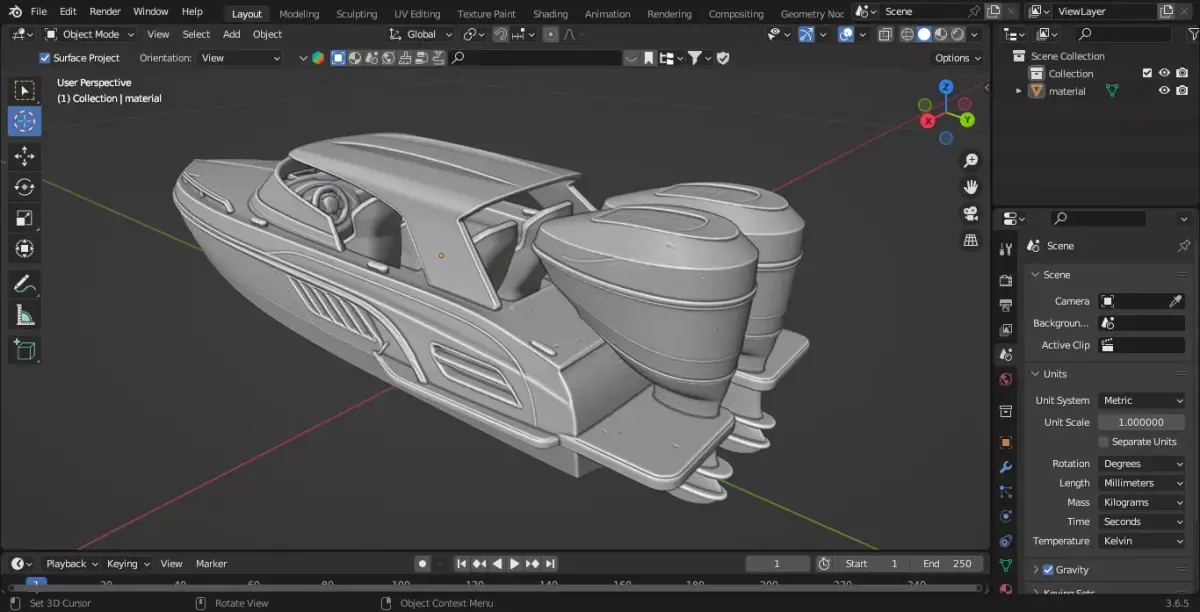Image resolution: width=1200 pixels, height=612 pixels.
Task: Select the Measure tool
Action: coord(24,316)
